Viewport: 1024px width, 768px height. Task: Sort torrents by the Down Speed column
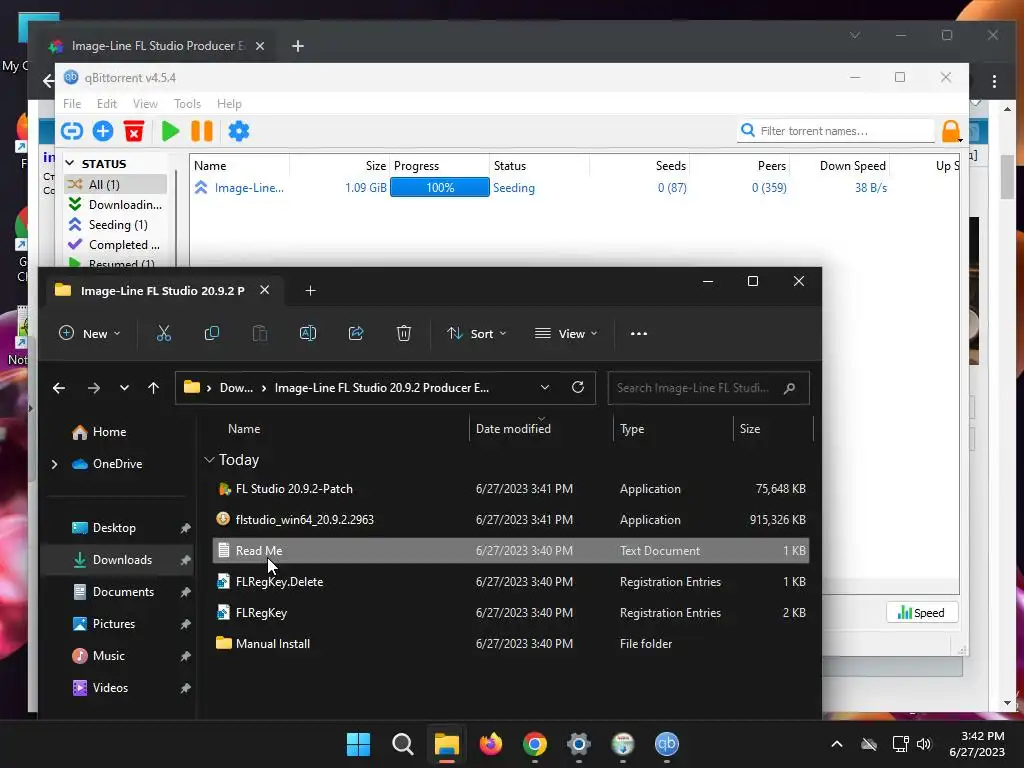pos(852,166)
